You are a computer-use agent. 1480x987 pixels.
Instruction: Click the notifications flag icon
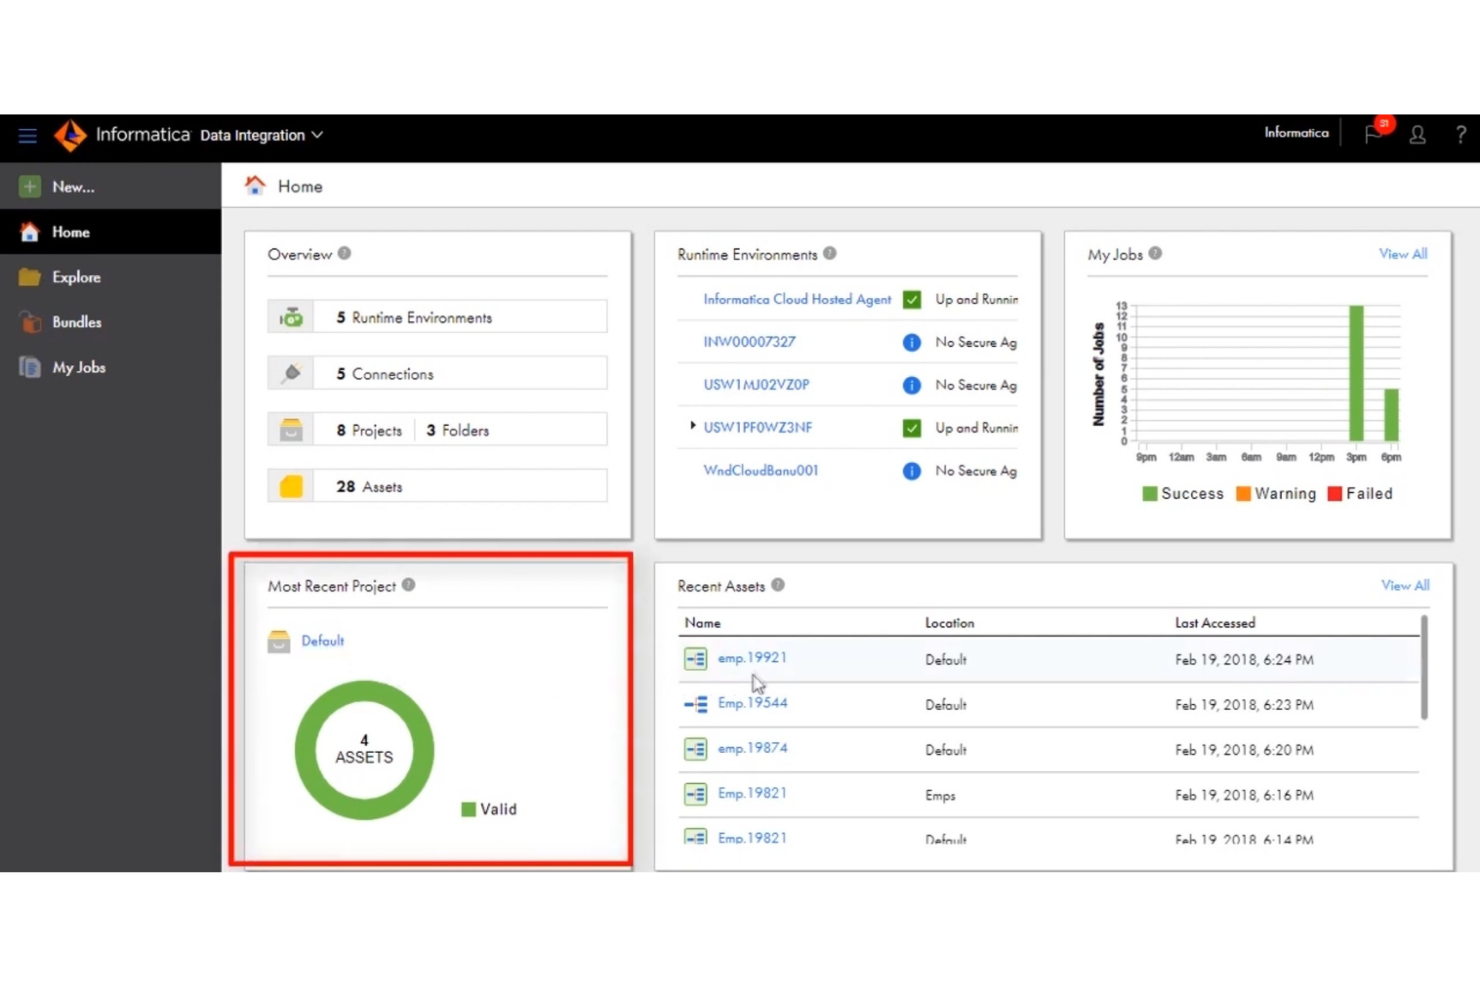(1373, 134)
